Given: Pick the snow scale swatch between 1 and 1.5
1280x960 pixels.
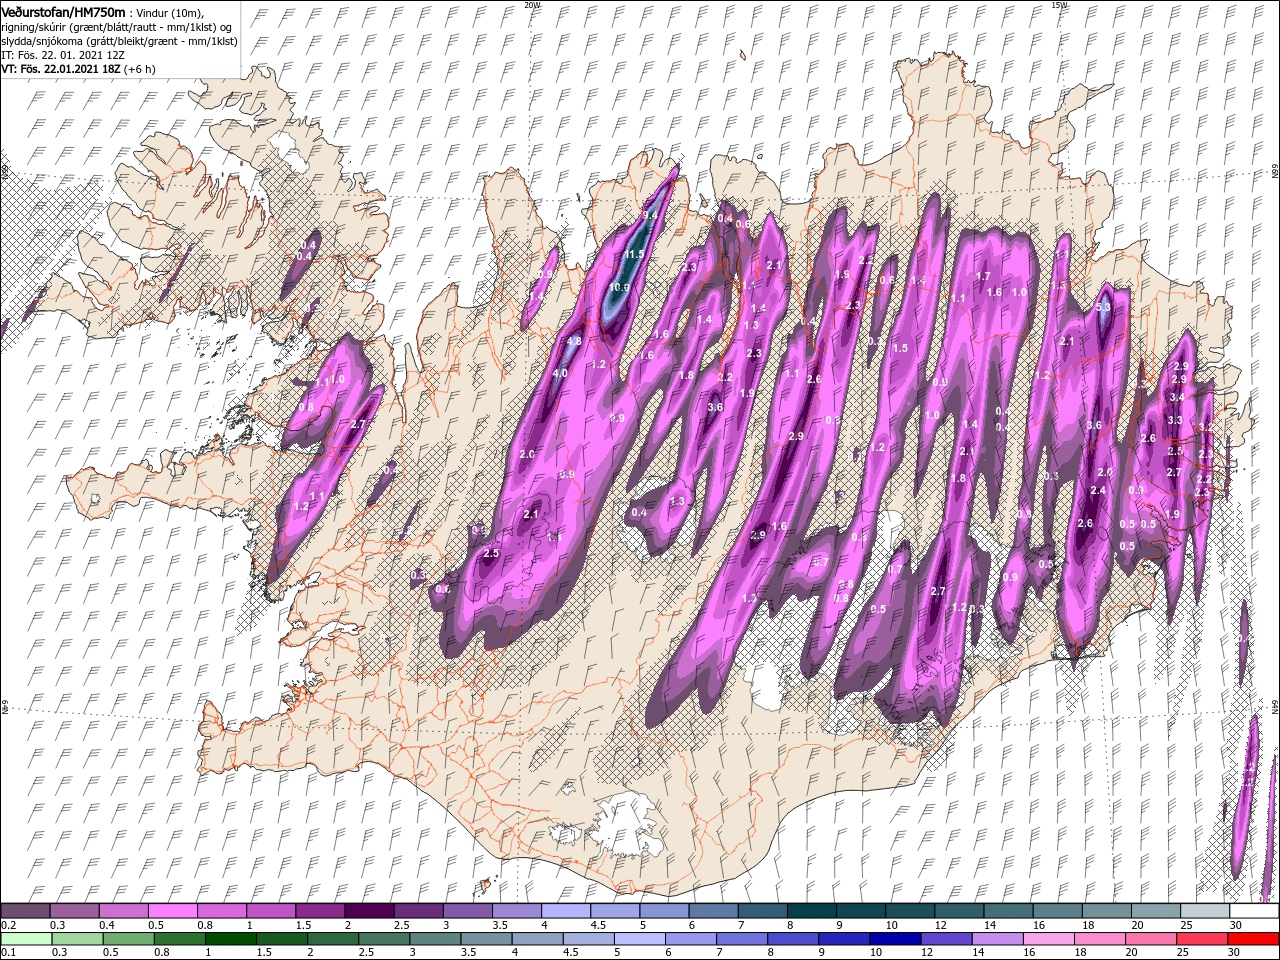Looking at the screenshot, I should pyautogui.click(x=270, y=911).
